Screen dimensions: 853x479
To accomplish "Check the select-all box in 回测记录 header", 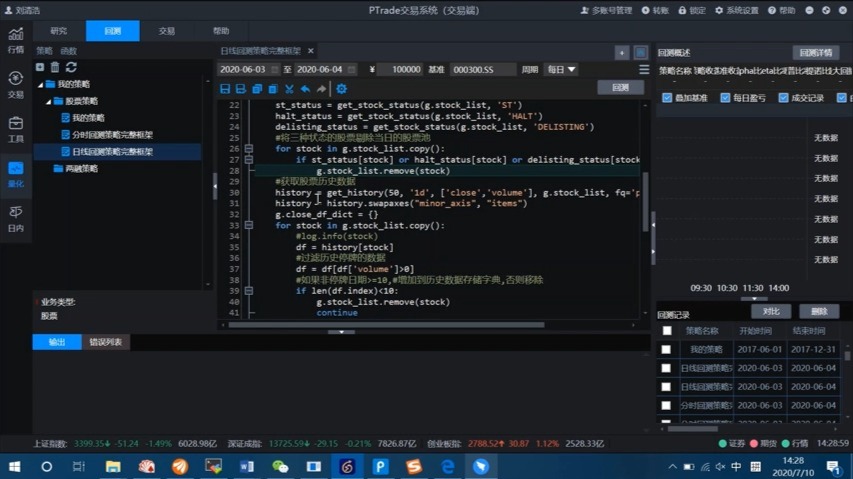I will pos(667,331).
